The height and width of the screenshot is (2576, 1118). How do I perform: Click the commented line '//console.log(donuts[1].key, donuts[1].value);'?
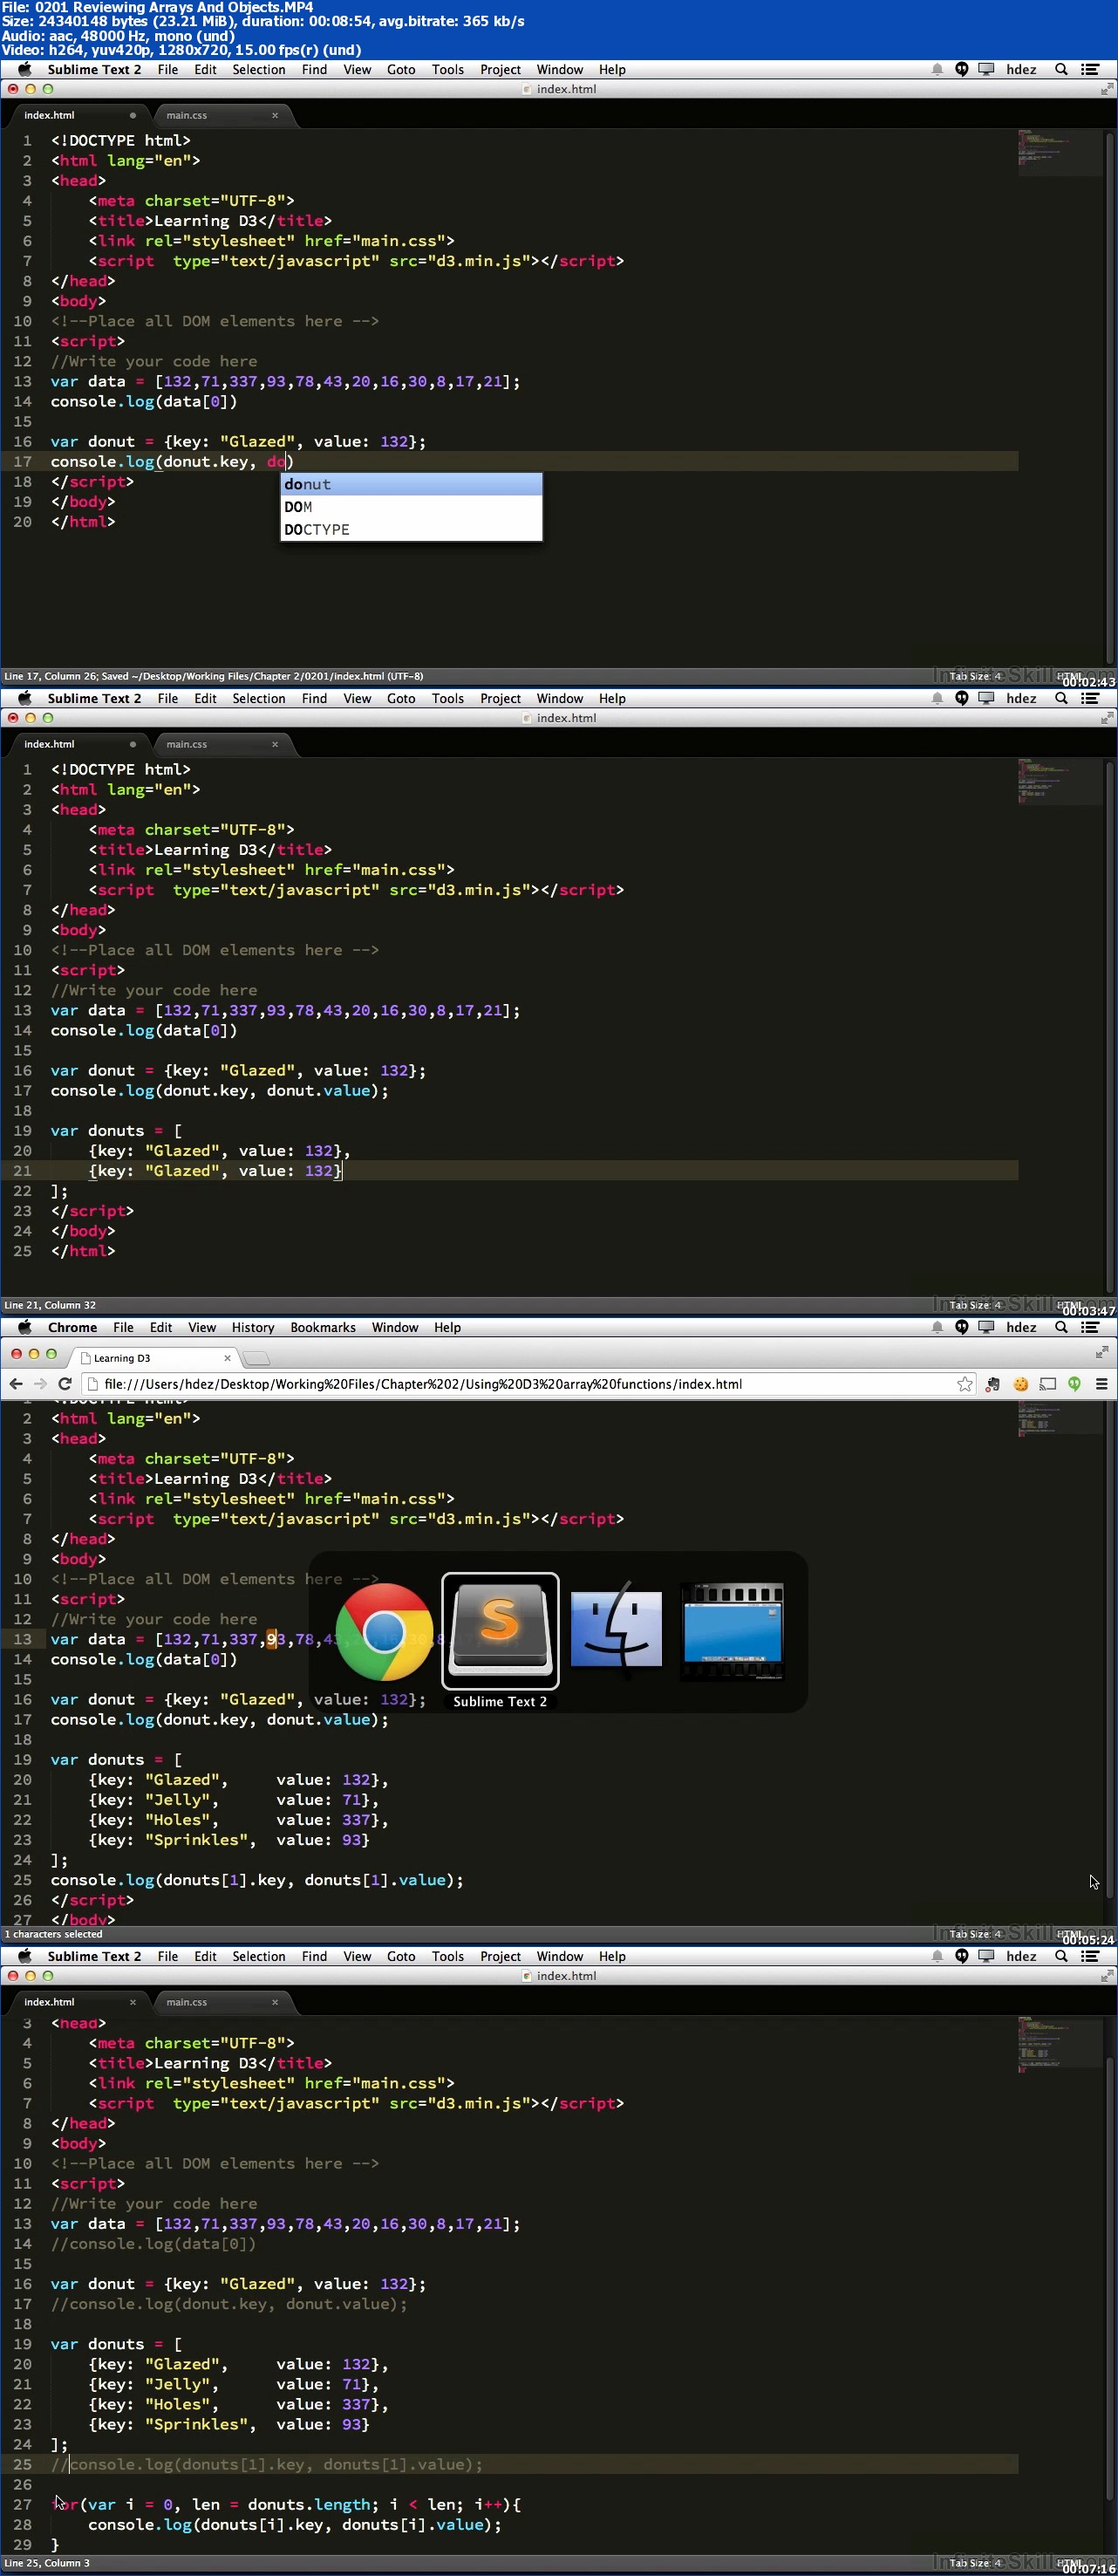(x=267, y=2464)
